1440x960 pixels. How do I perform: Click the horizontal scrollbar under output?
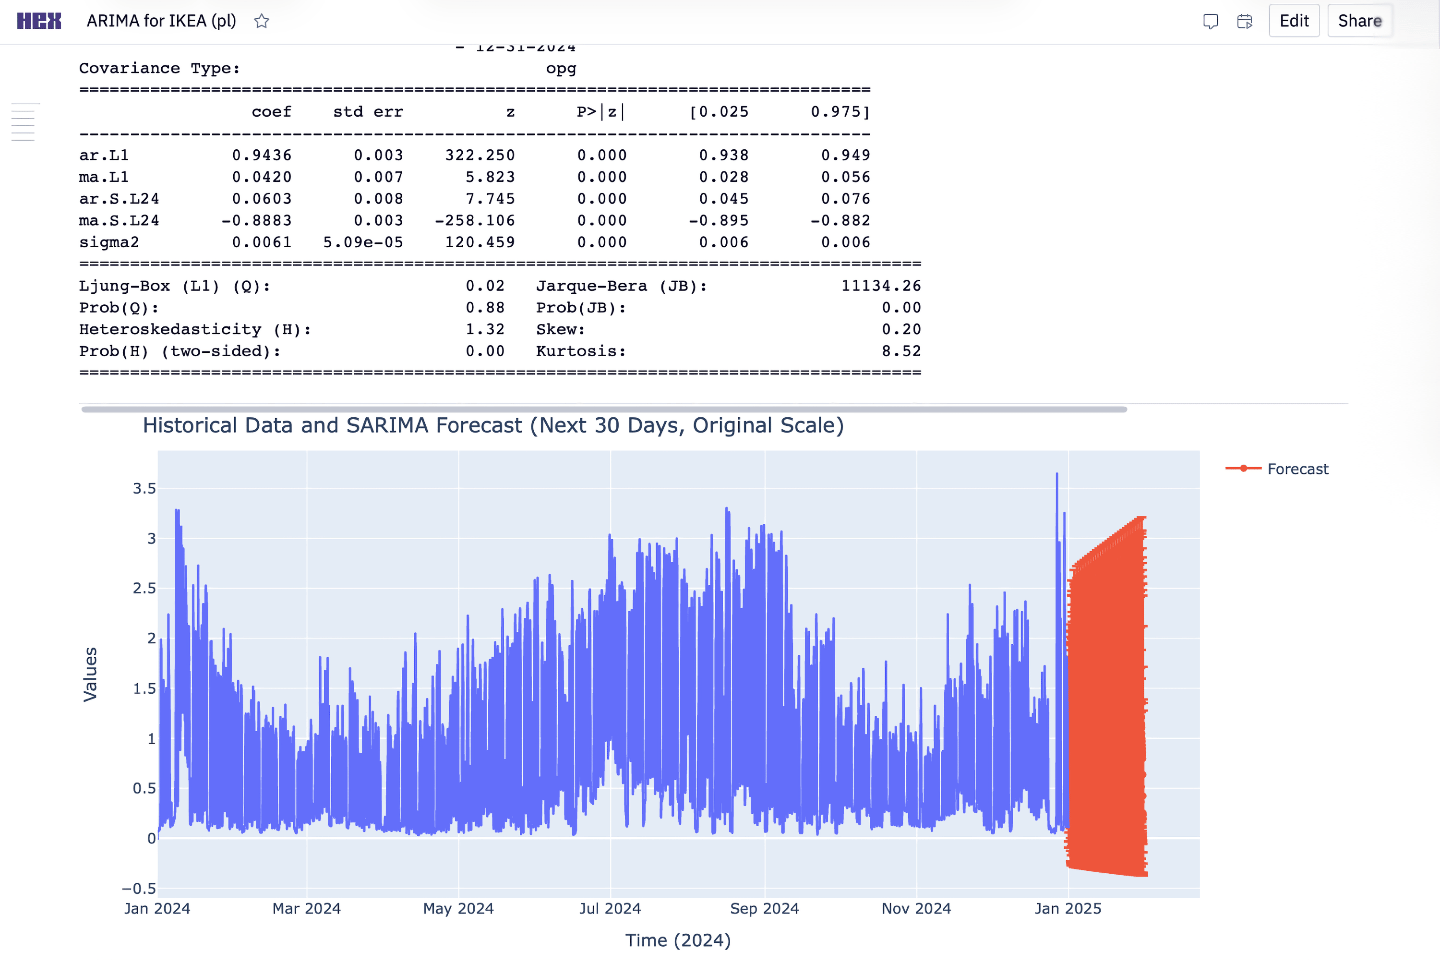pos(604,409)
